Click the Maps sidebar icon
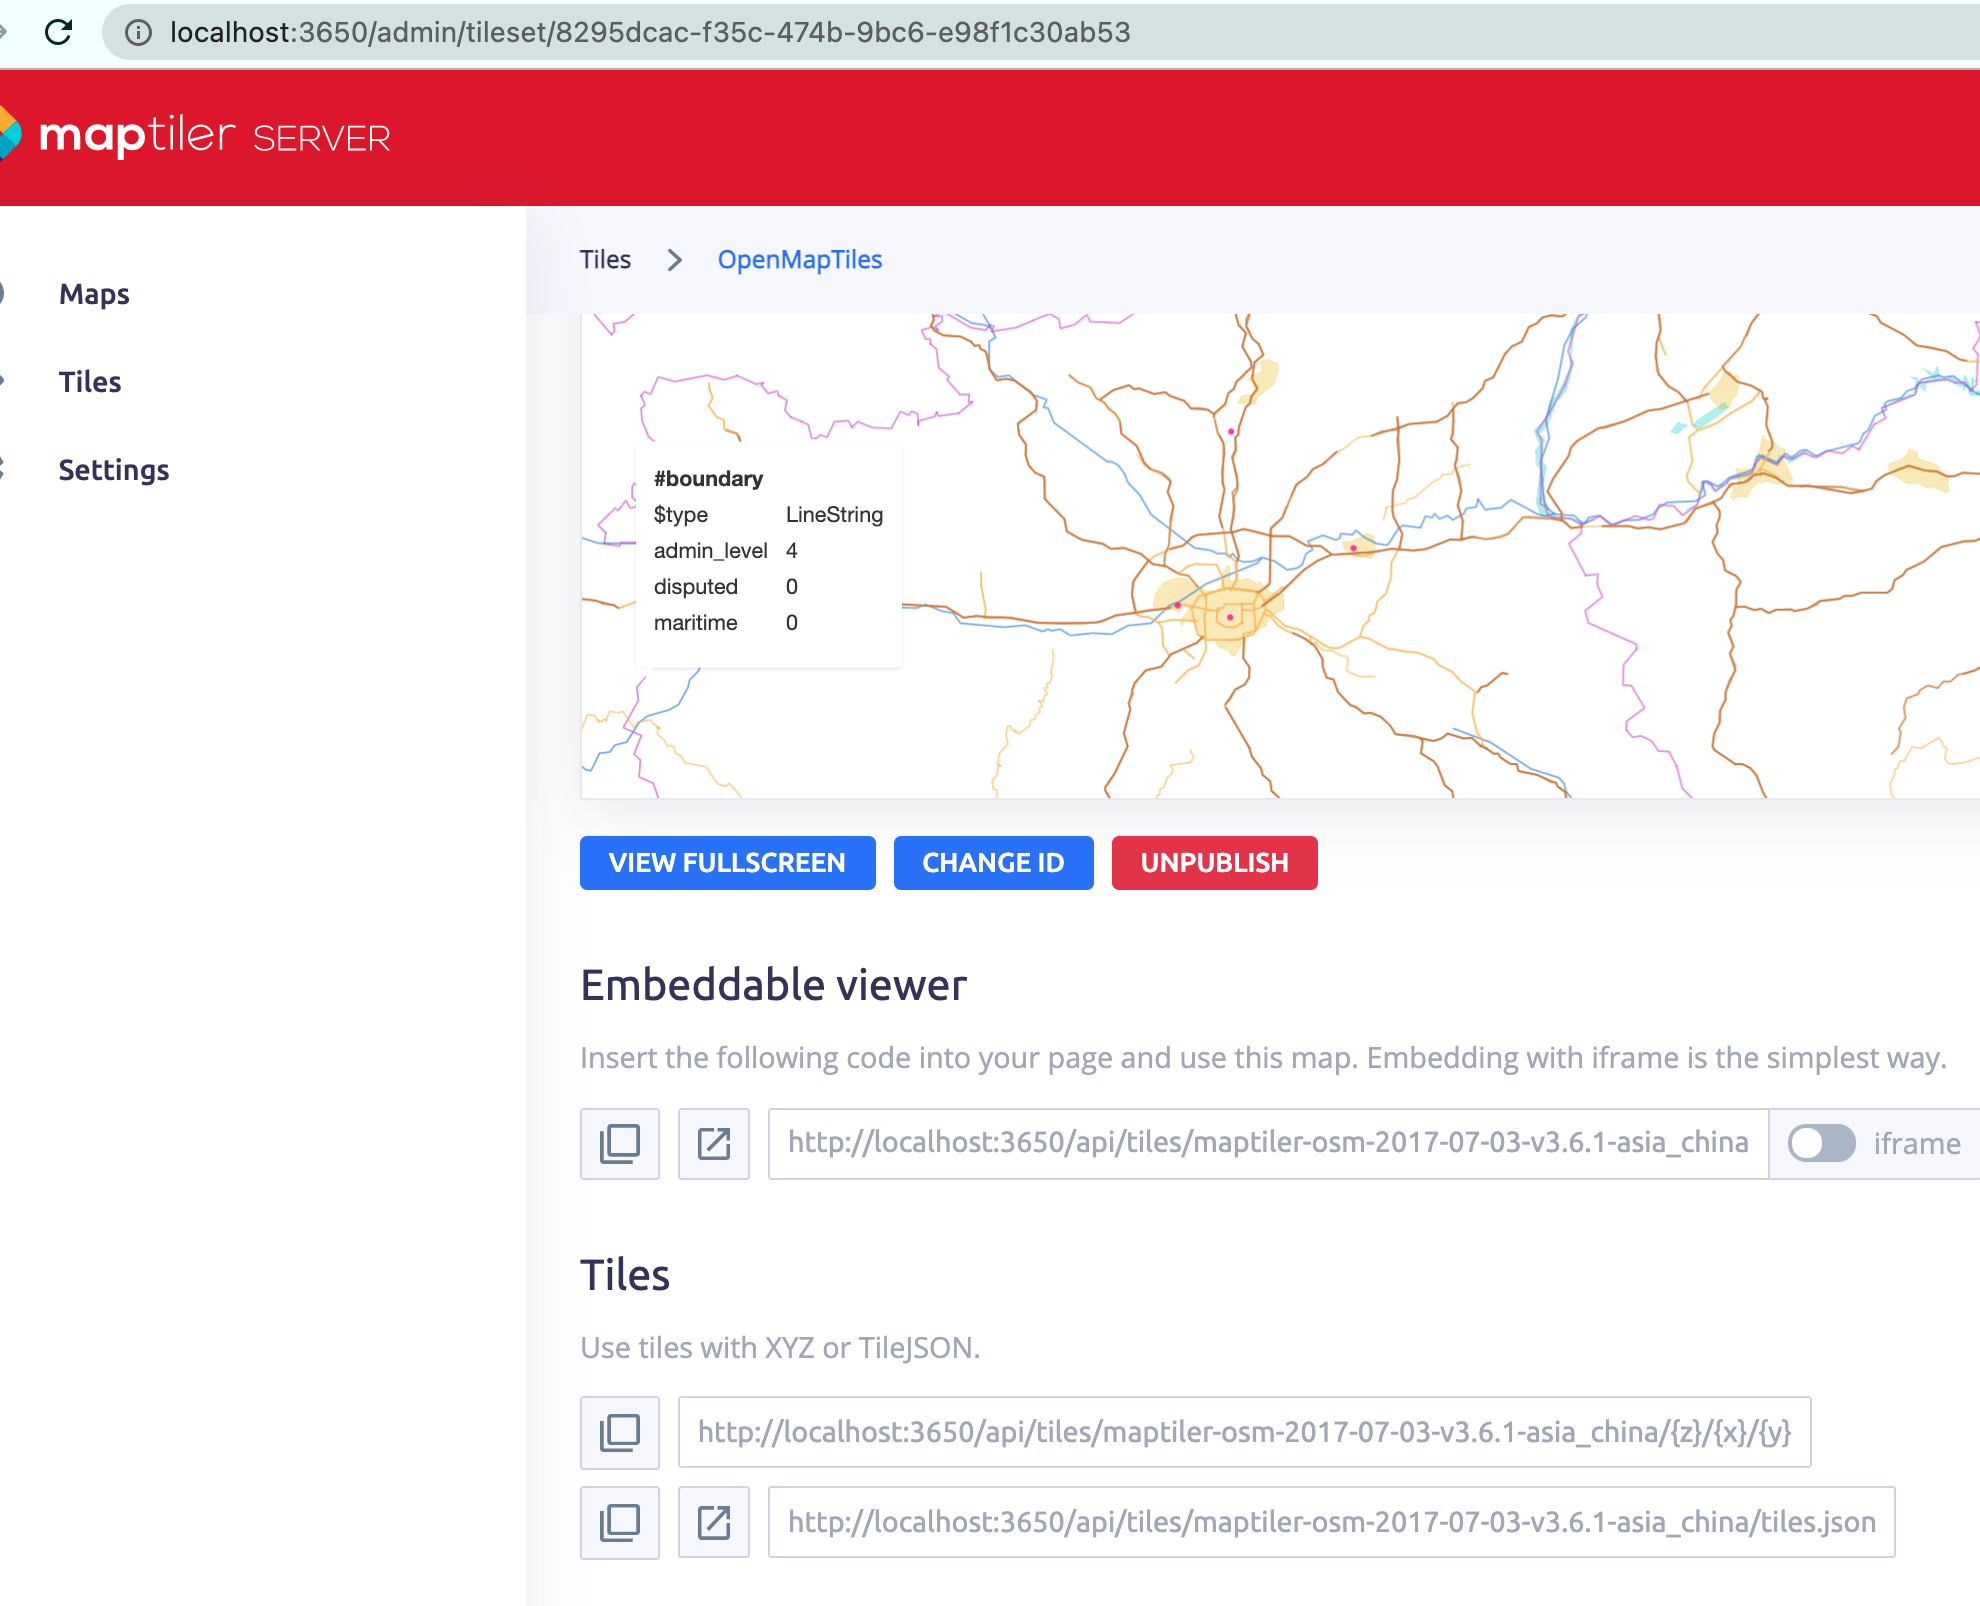The image size is (1980, 1606). pyautogui.click(x=4, y=293)
